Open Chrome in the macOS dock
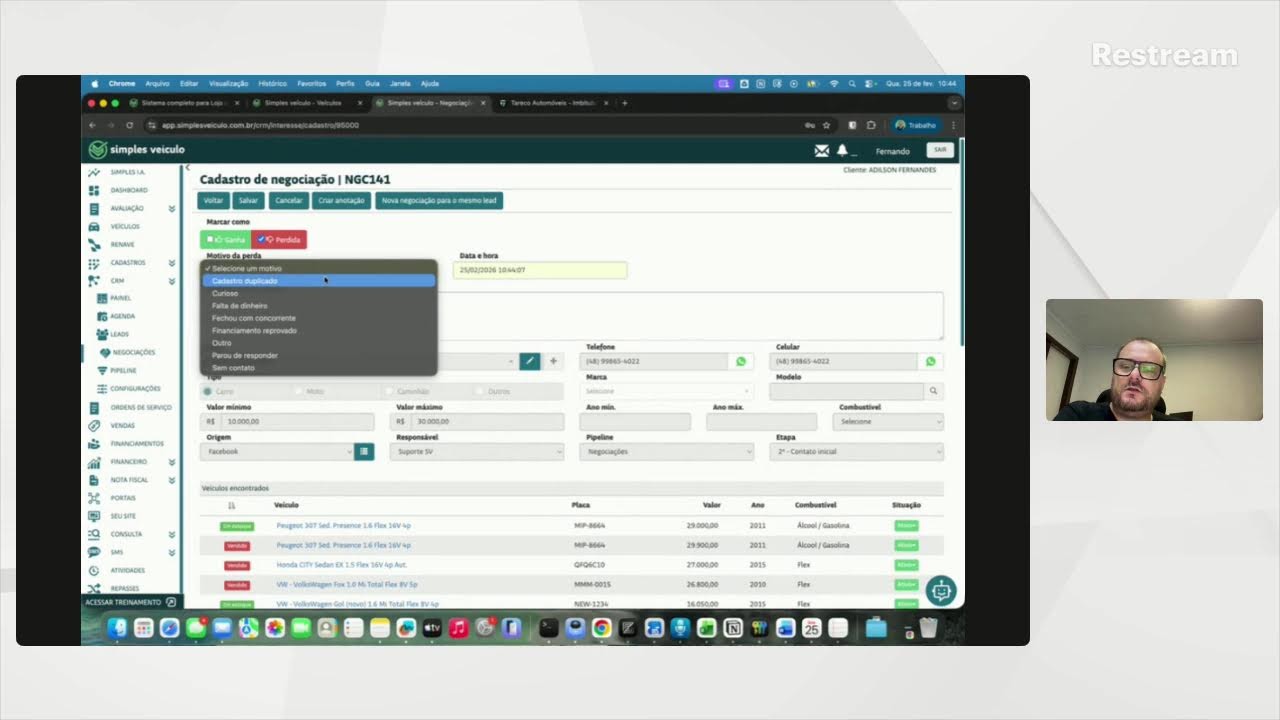 pos(601,628)
